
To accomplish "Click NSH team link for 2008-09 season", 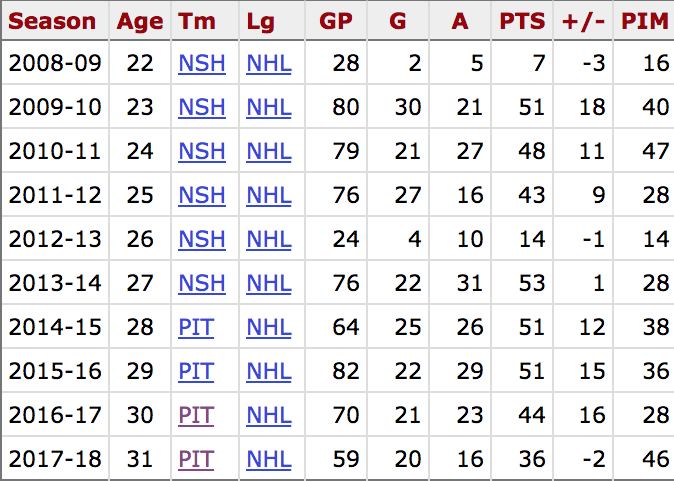I will [x=201, y=64].
